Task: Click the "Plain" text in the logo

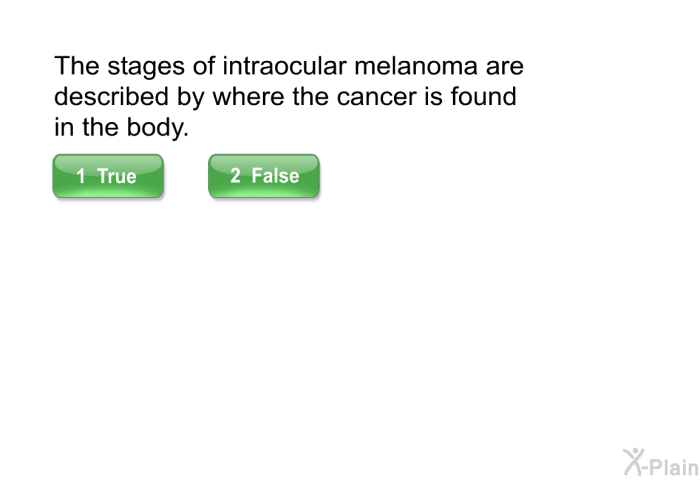Action: 674,467
